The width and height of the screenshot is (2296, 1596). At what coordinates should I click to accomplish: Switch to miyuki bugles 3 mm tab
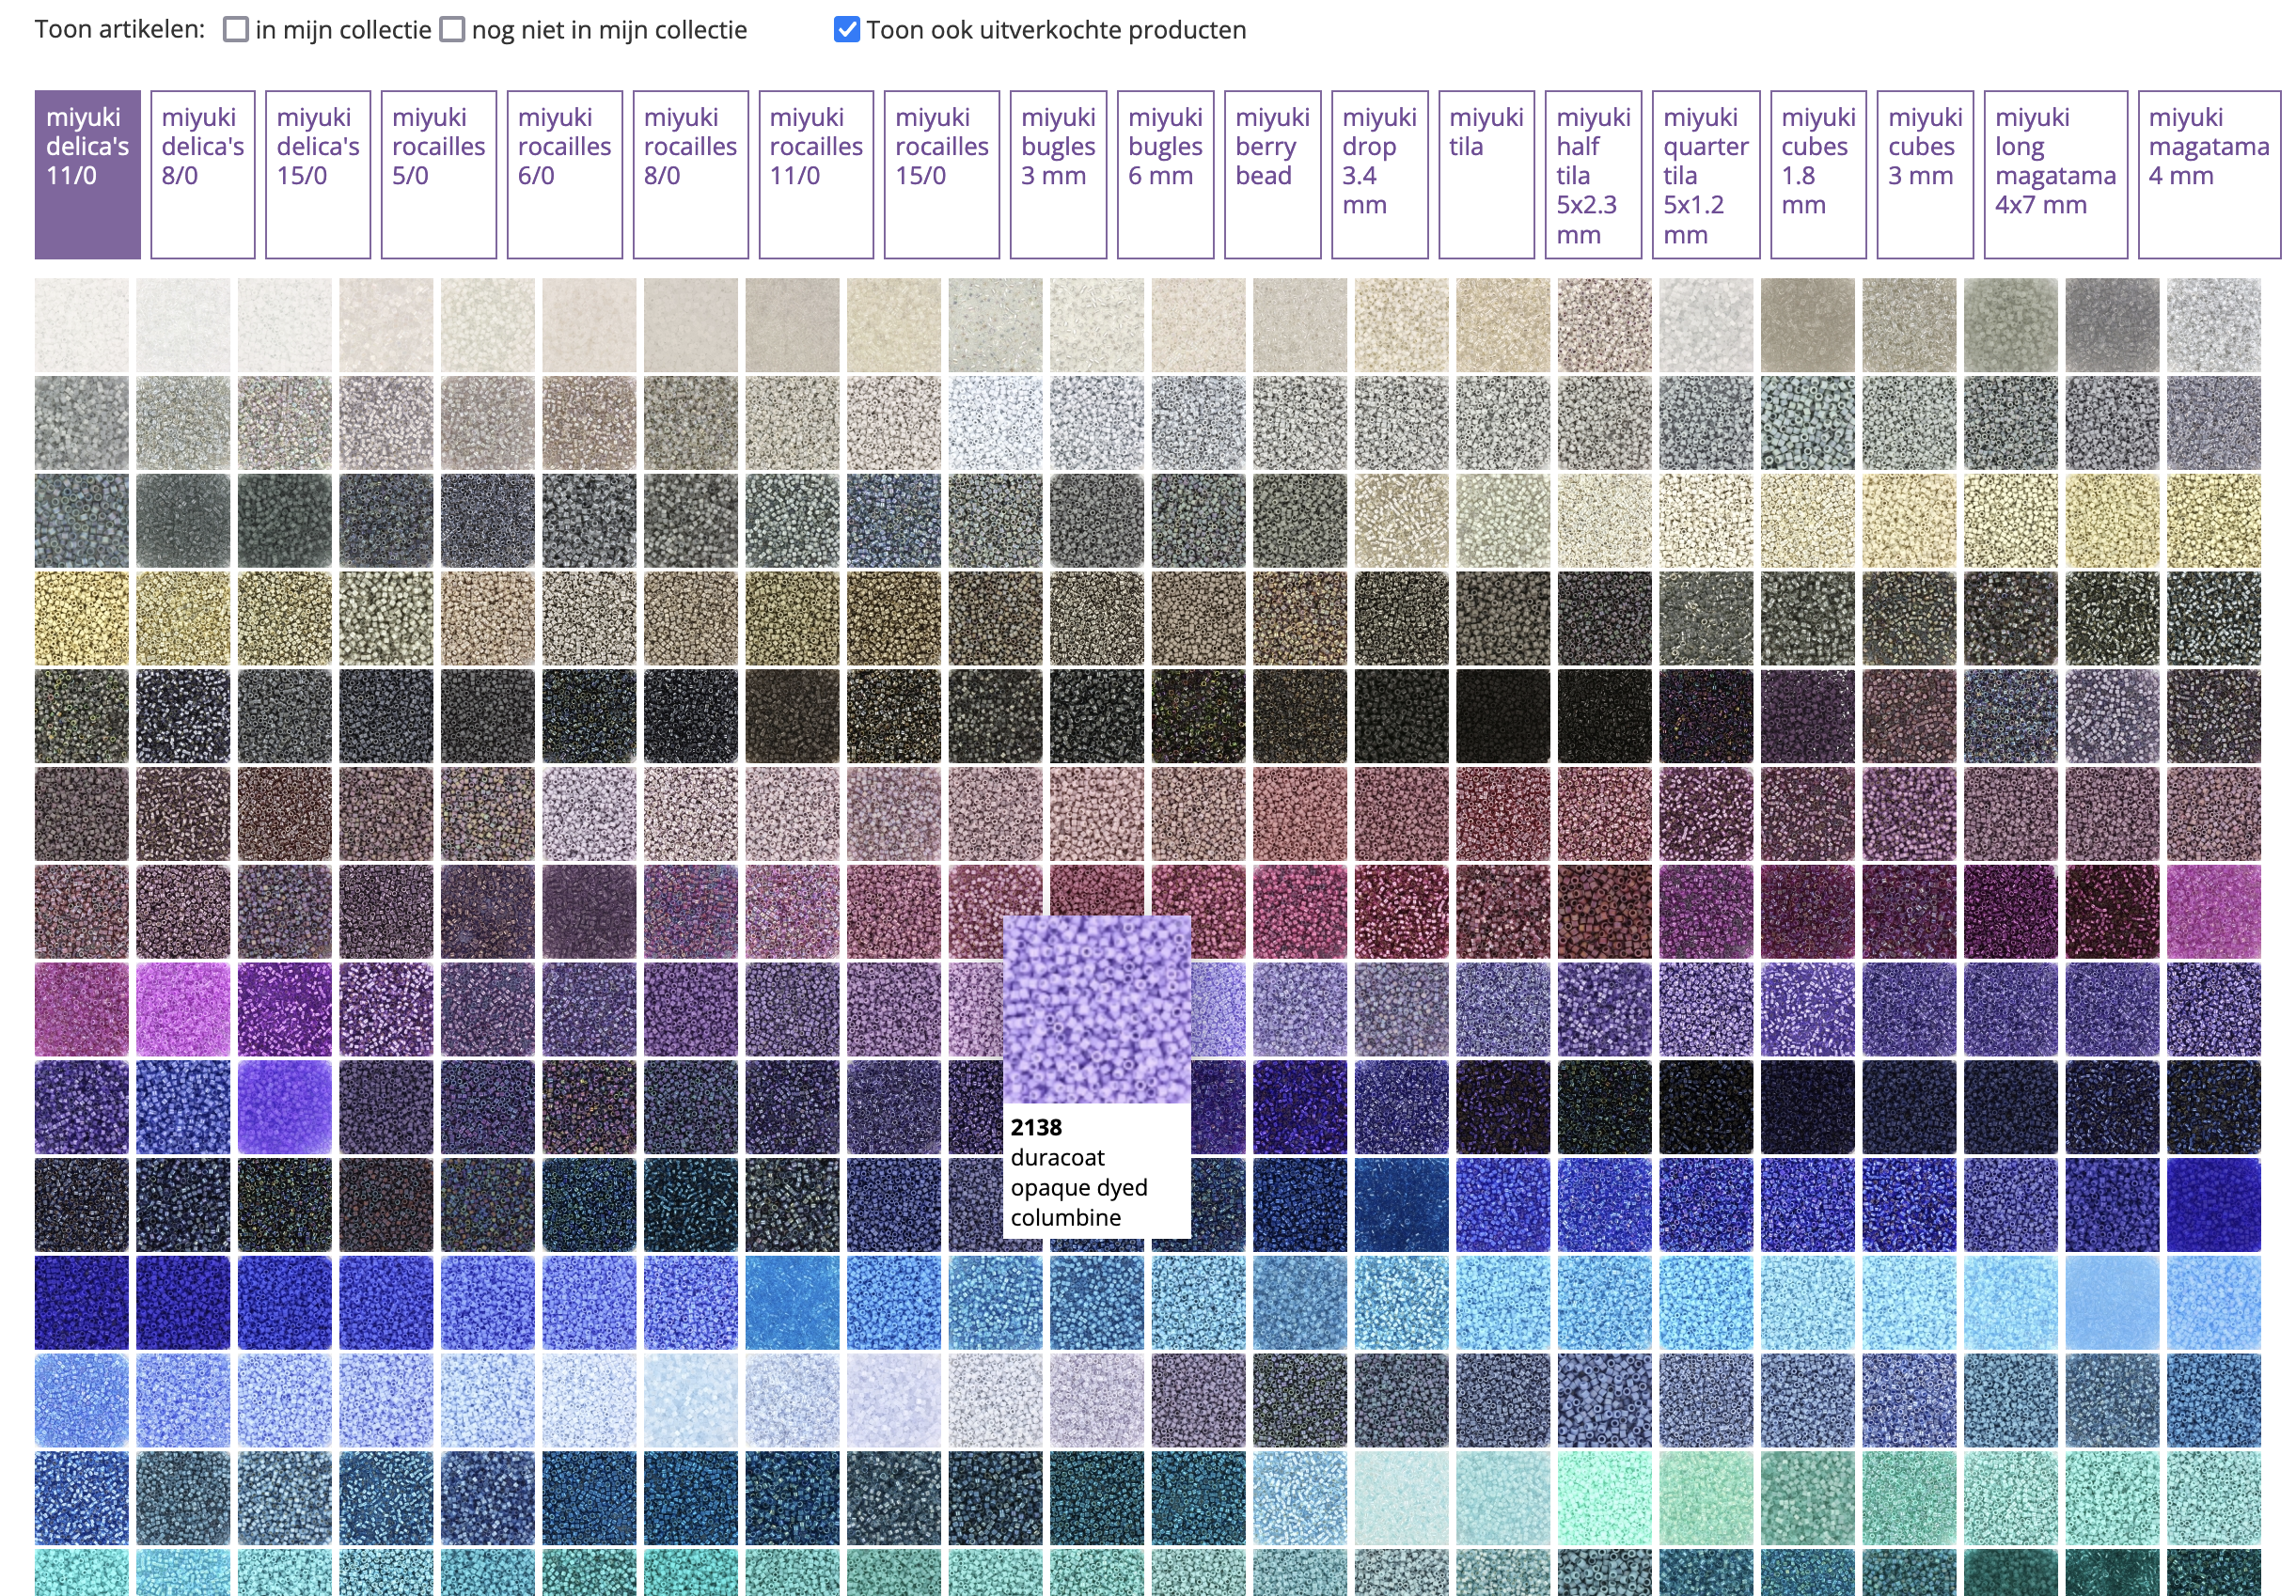point(1059,175)
